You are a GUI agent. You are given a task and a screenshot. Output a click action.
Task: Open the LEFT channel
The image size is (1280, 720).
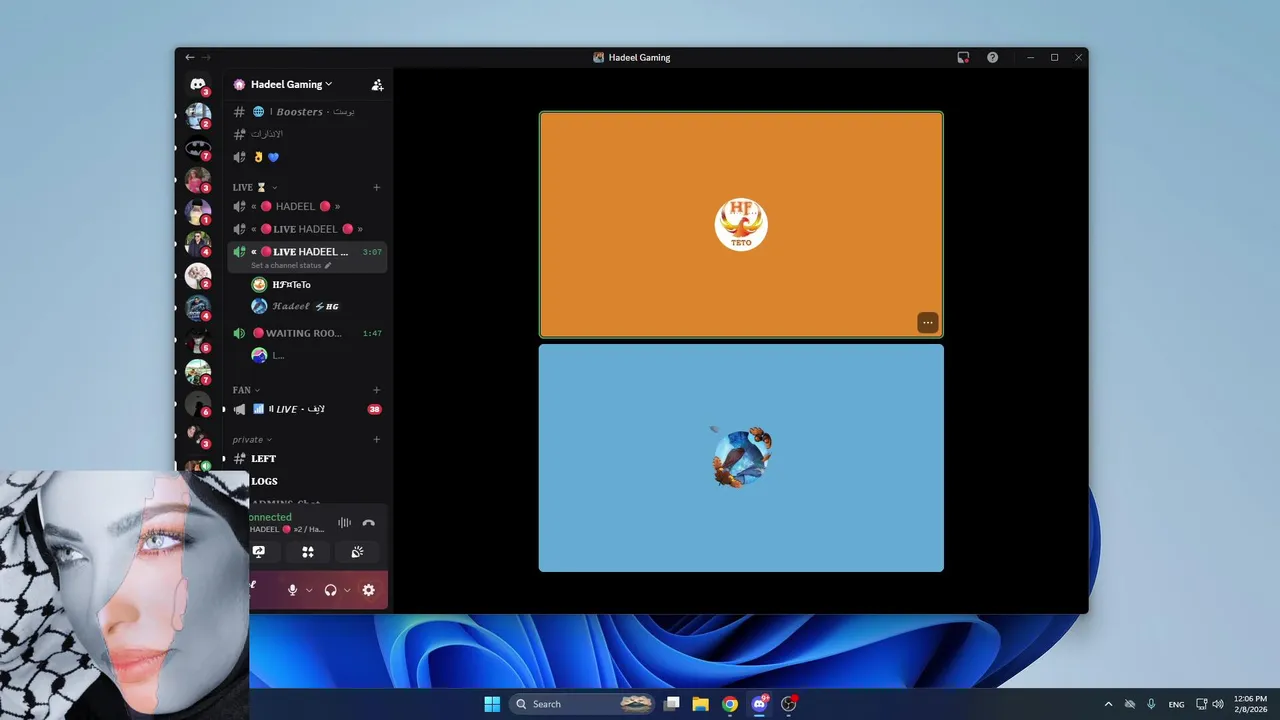click(307, 458)
